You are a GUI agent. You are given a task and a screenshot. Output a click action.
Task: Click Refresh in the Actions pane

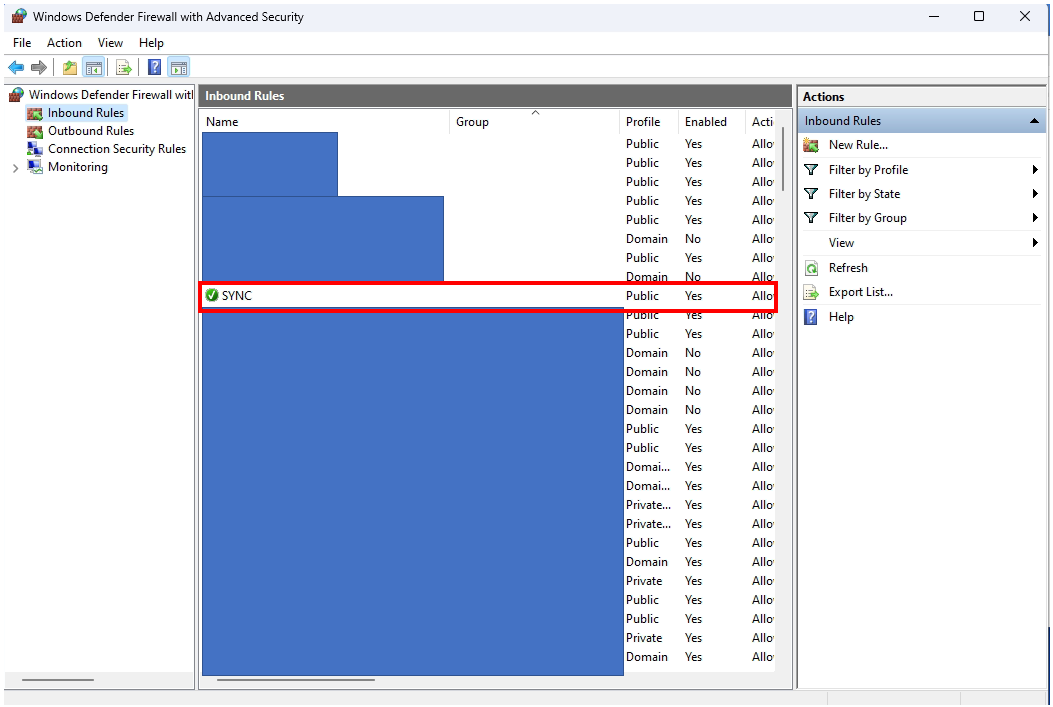click(848, 268)
